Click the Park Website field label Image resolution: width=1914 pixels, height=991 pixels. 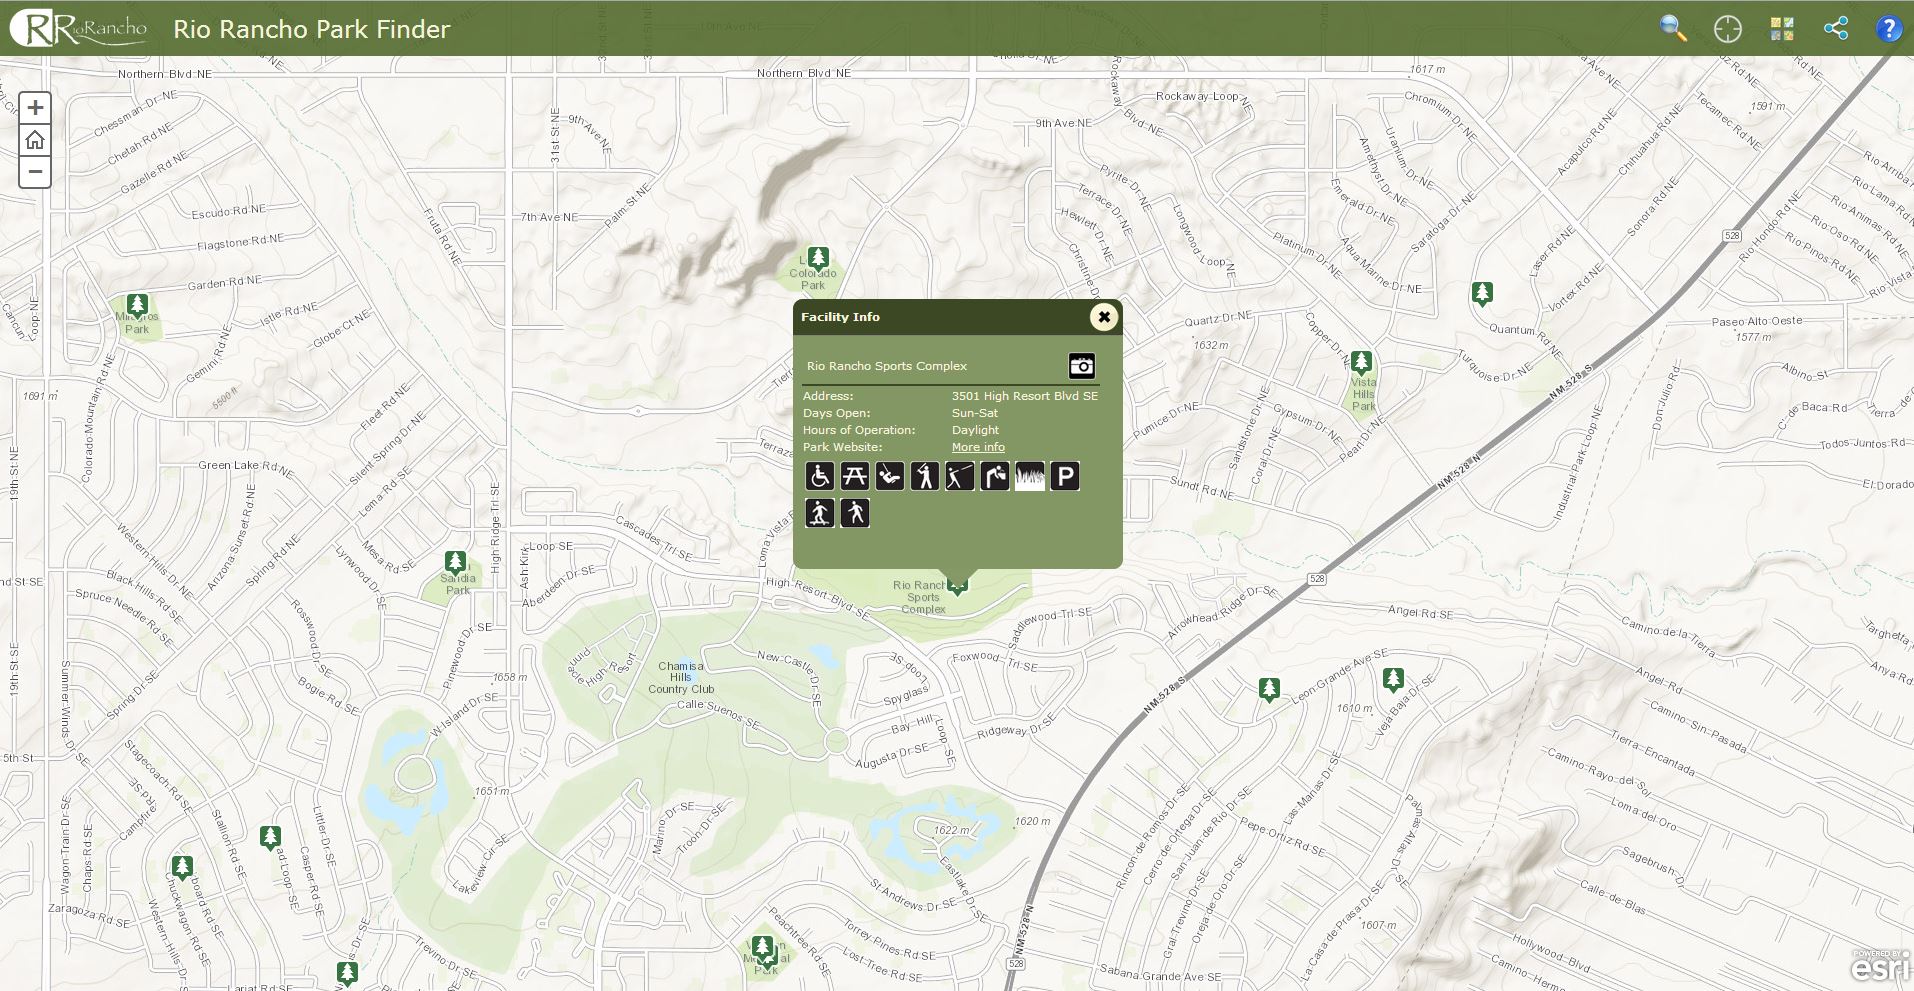point(842,447)
